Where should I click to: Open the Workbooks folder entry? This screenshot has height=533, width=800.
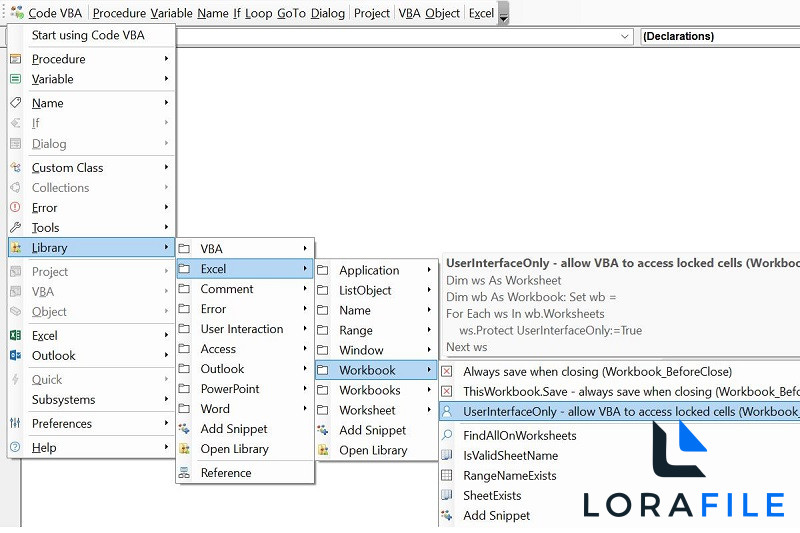tap(377, 390)
